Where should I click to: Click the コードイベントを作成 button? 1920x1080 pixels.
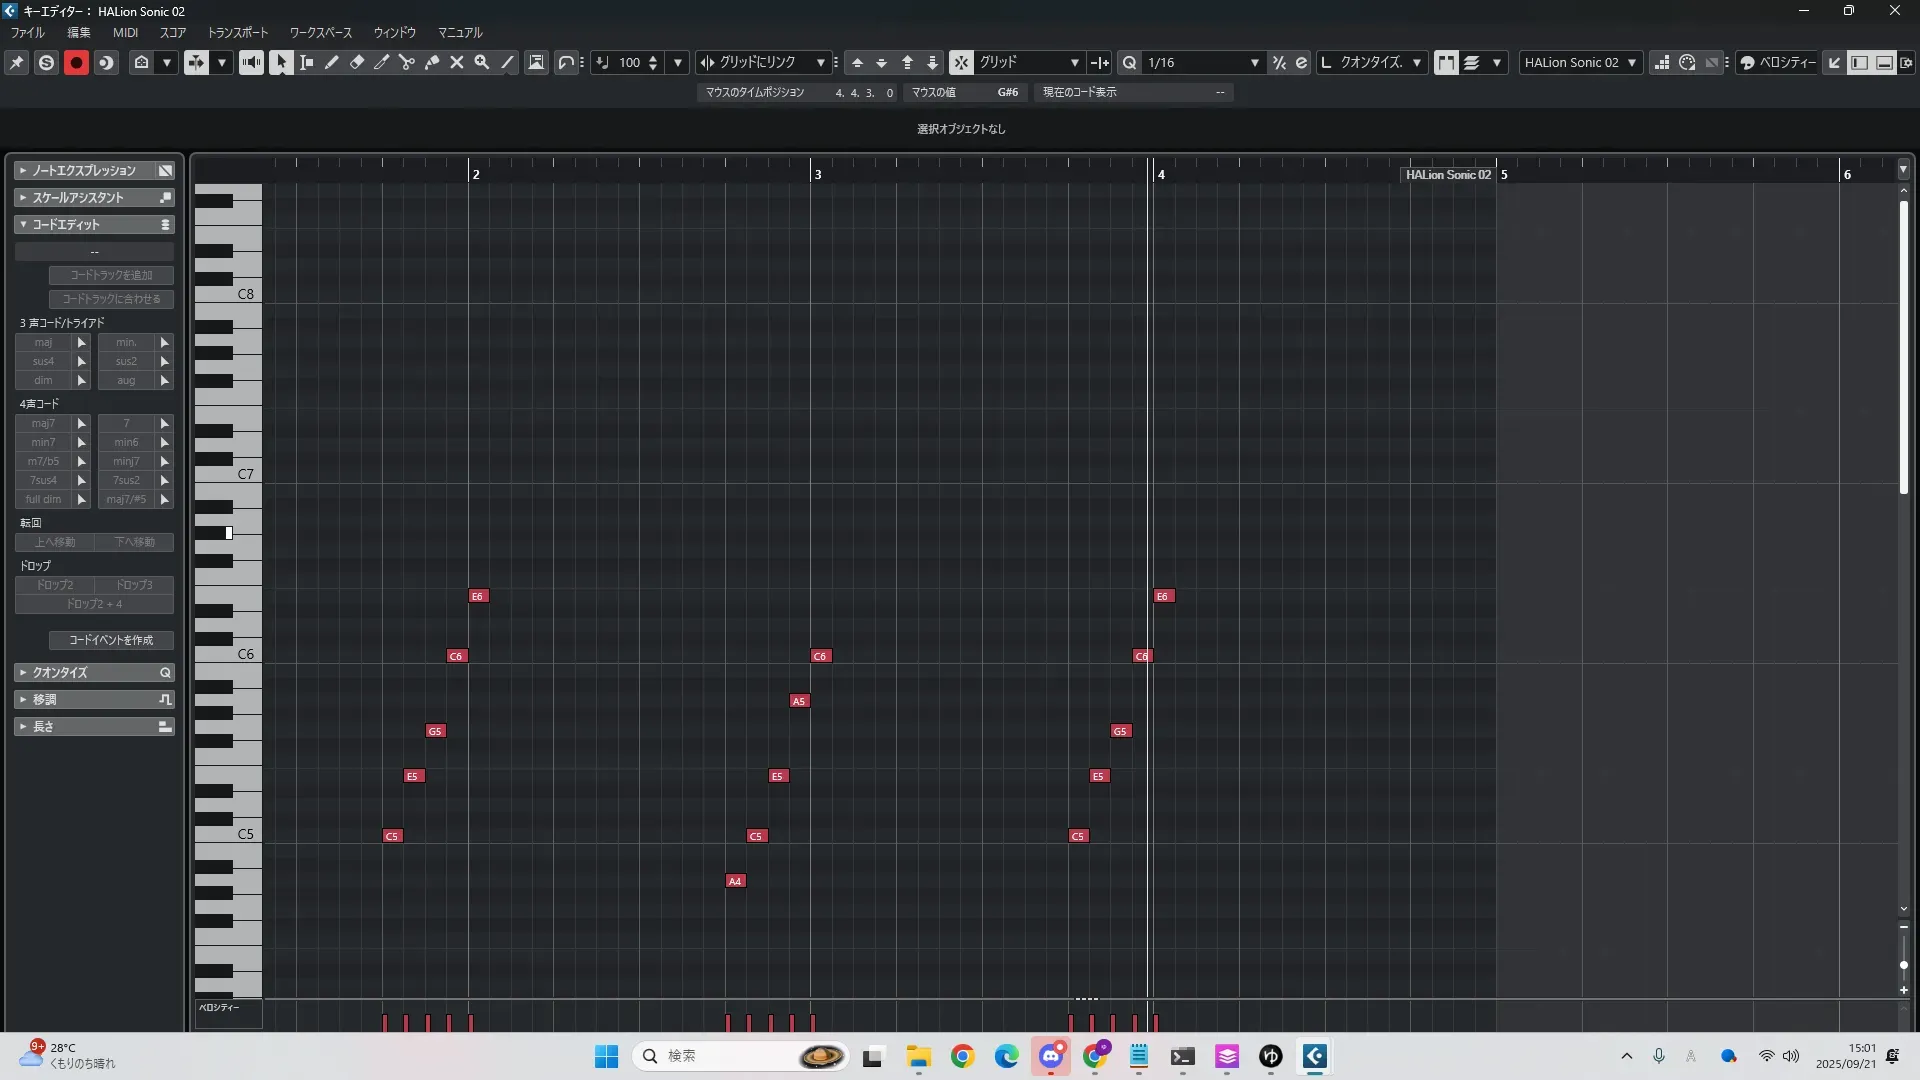coord(111,640)
